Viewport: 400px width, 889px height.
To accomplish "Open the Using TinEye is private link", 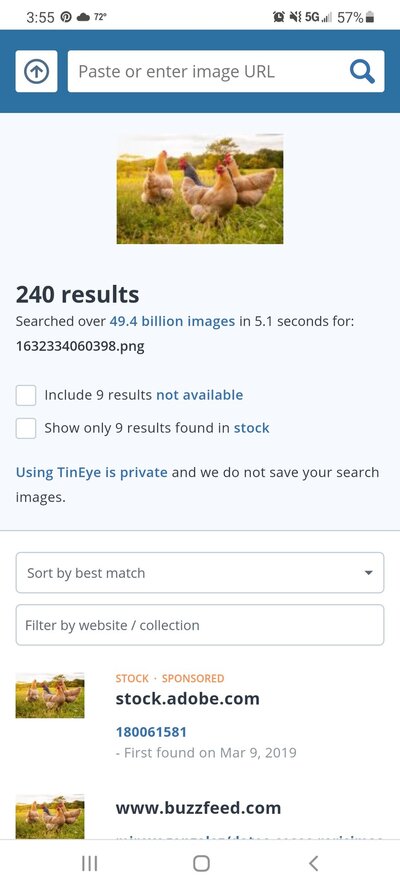I will 92,472.
